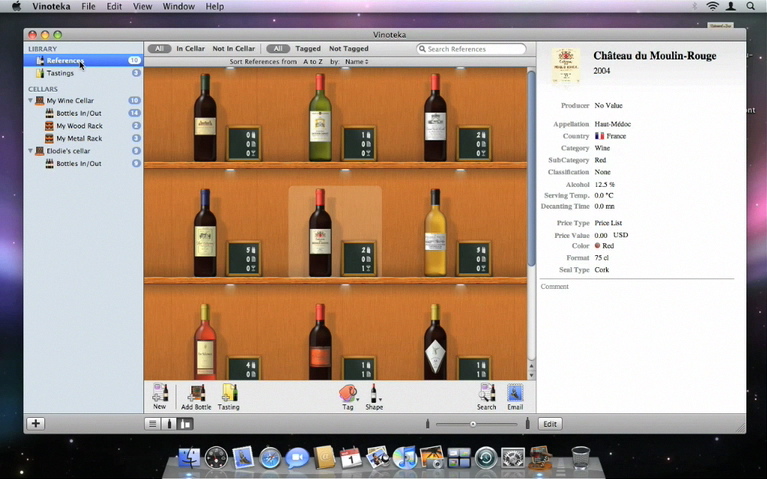This screenshot has height=479, width=767.
Task: Open the sort by Name dropdown
Action: point(357,62)
